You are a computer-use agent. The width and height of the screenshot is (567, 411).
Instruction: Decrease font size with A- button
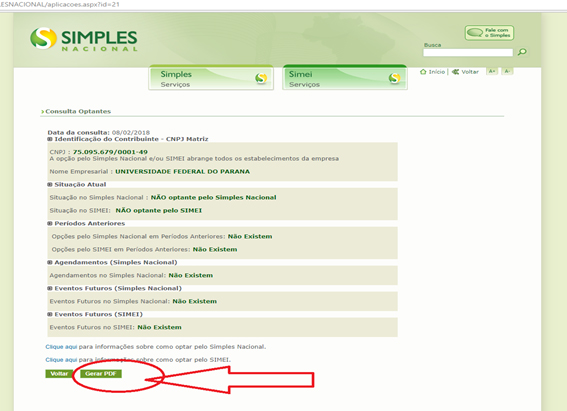[507, 71]
